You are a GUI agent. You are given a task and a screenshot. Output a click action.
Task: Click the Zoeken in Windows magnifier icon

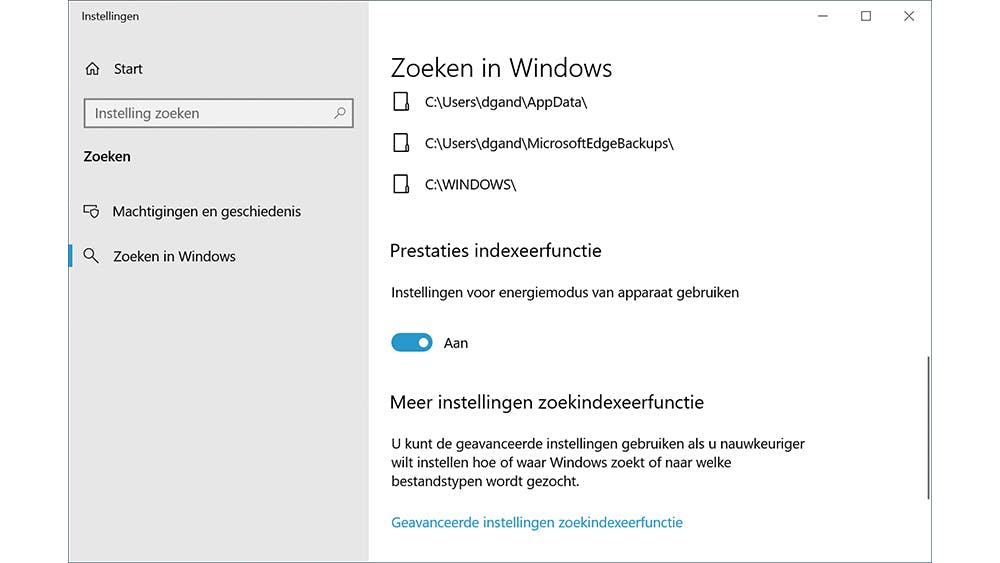click(x=92, y=256)
